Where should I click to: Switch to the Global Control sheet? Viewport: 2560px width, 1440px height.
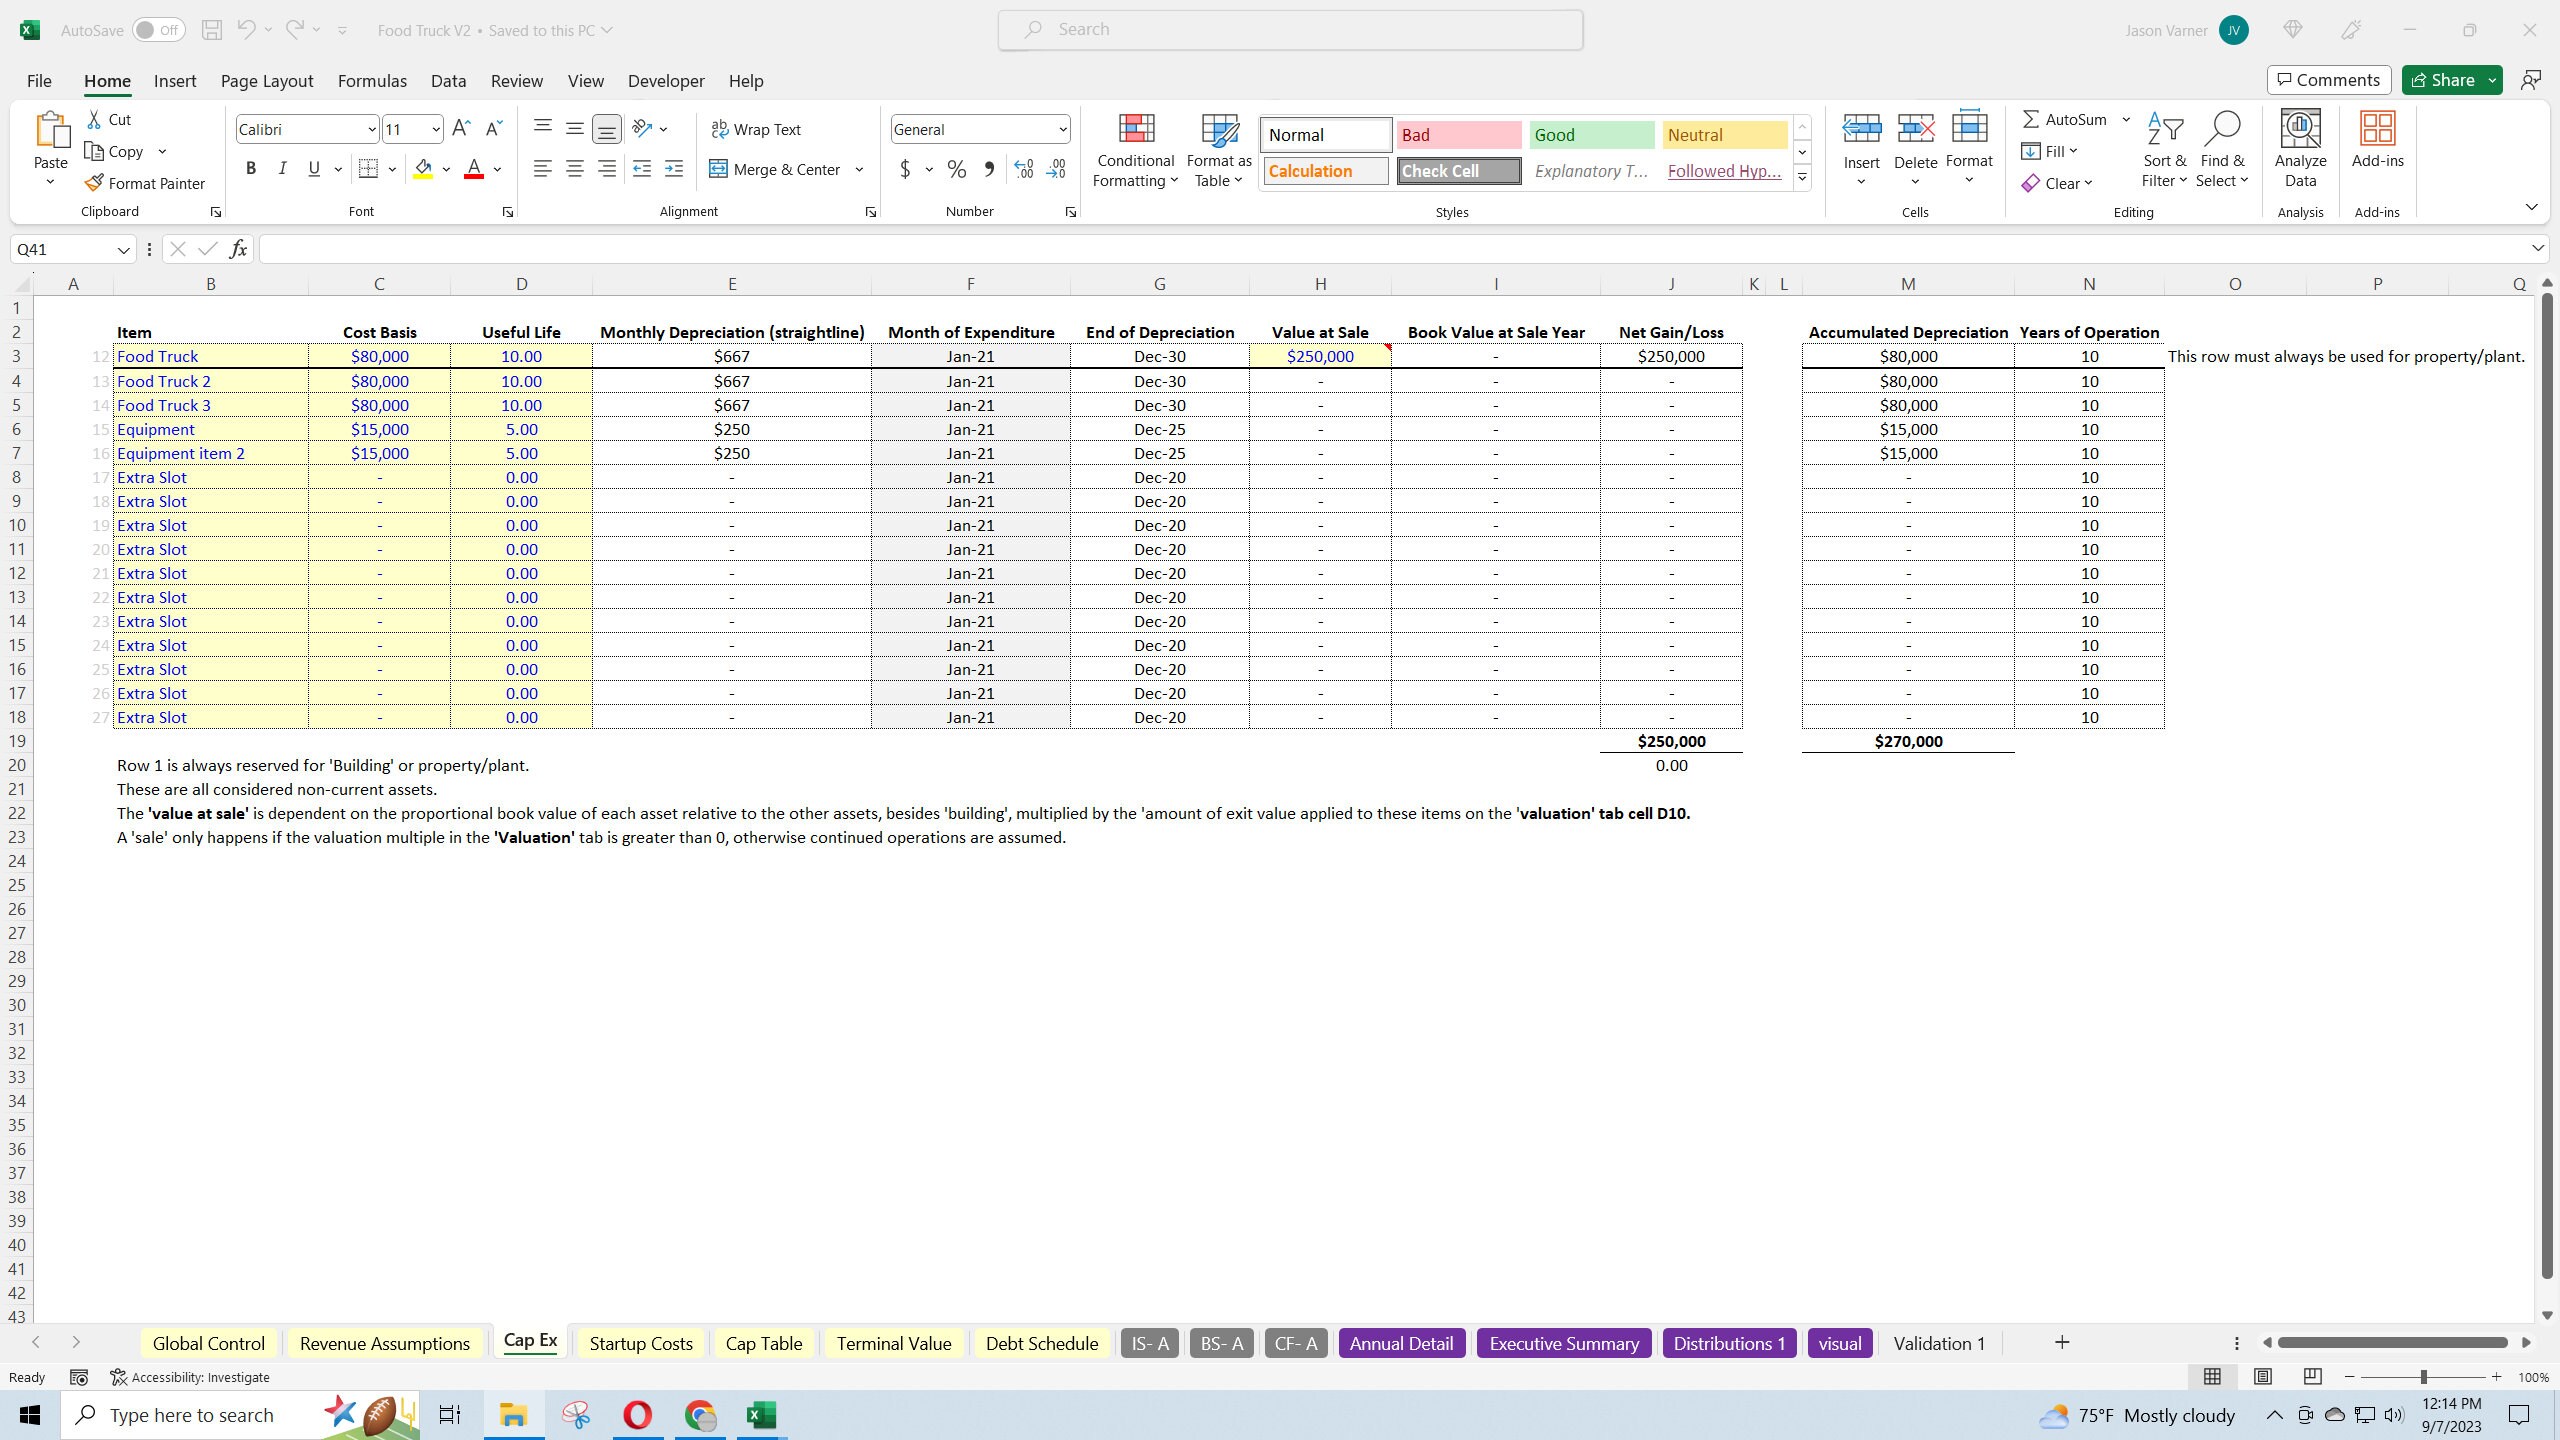coord(208,1343)
